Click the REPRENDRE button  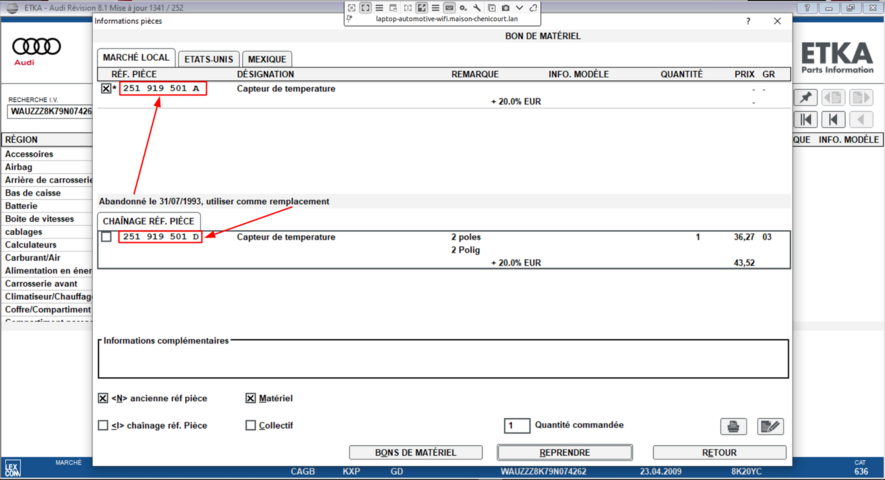pyautogui.click(x=564, y=452)
